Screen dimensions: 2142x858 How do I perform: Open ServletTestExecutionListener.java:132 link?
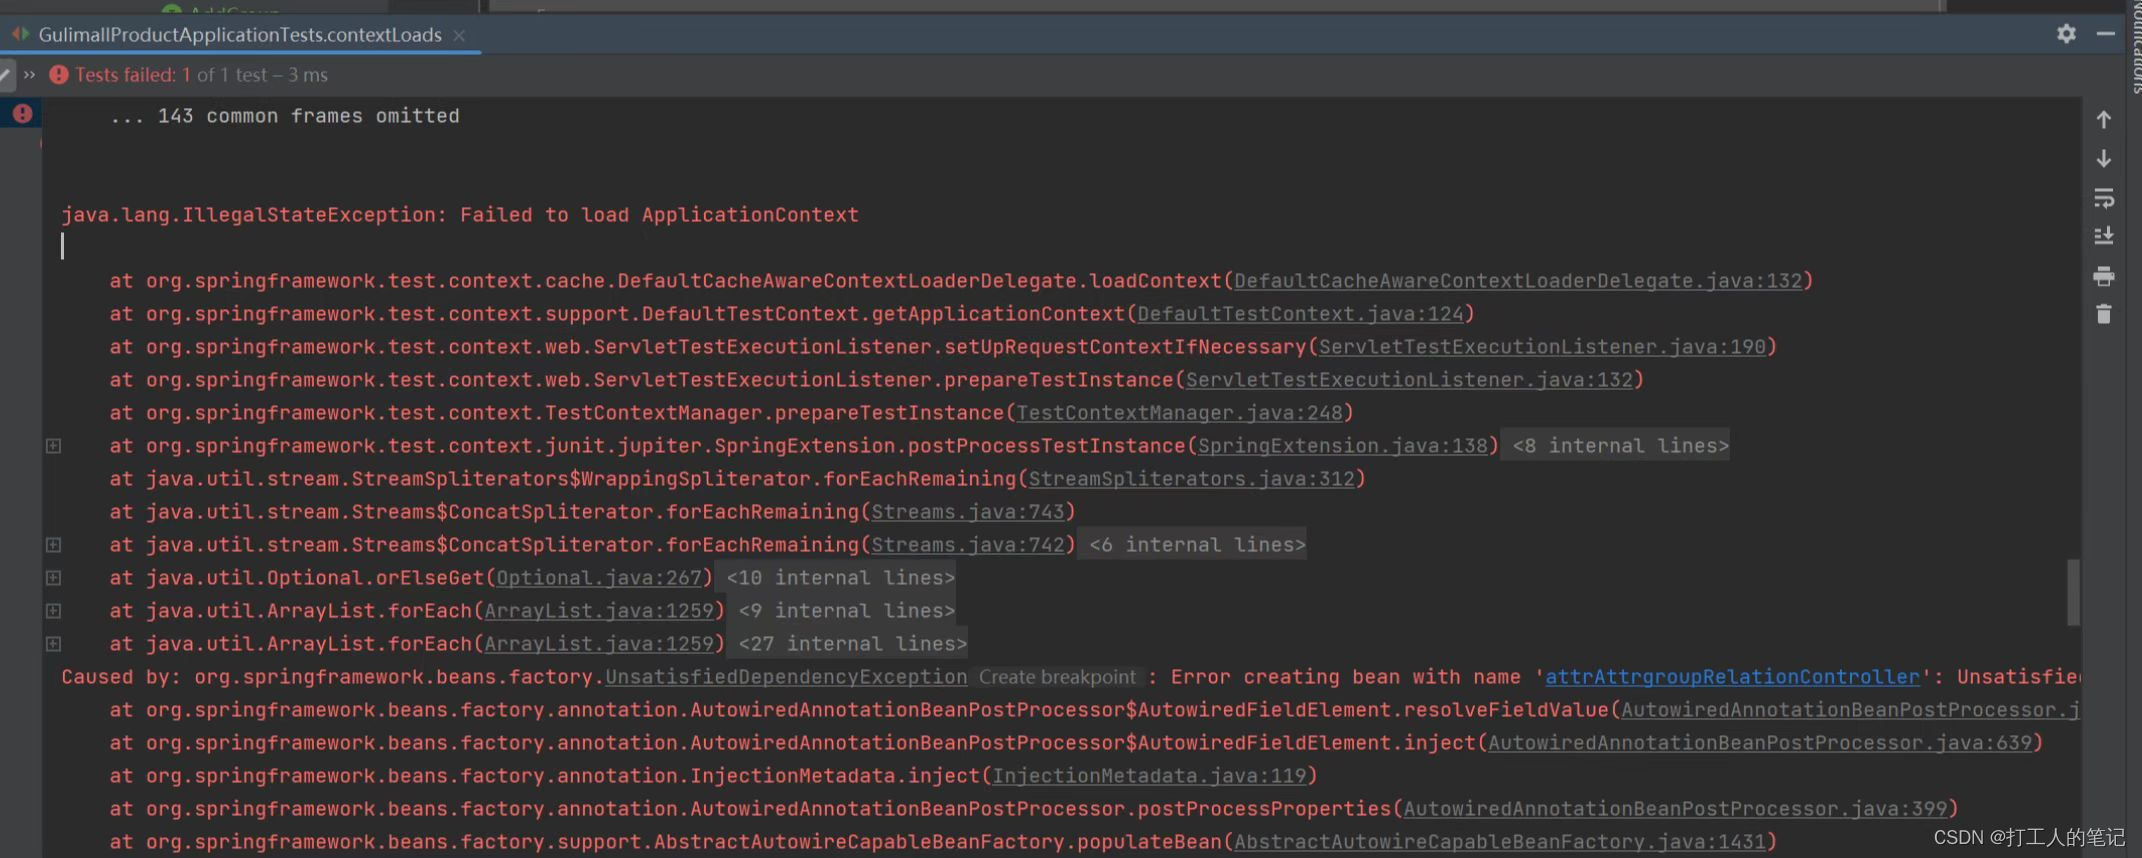click(x=1409, y=380)
